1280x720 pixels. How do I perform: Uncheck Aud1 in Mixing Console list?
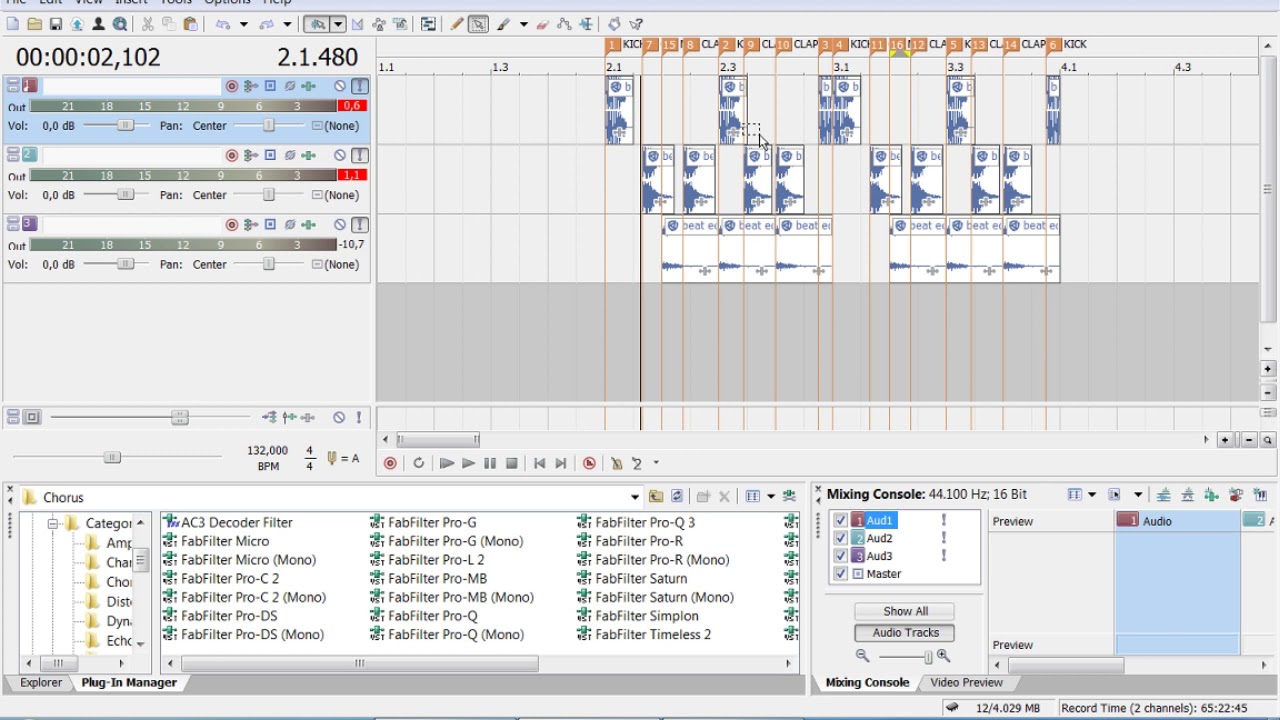840,520
